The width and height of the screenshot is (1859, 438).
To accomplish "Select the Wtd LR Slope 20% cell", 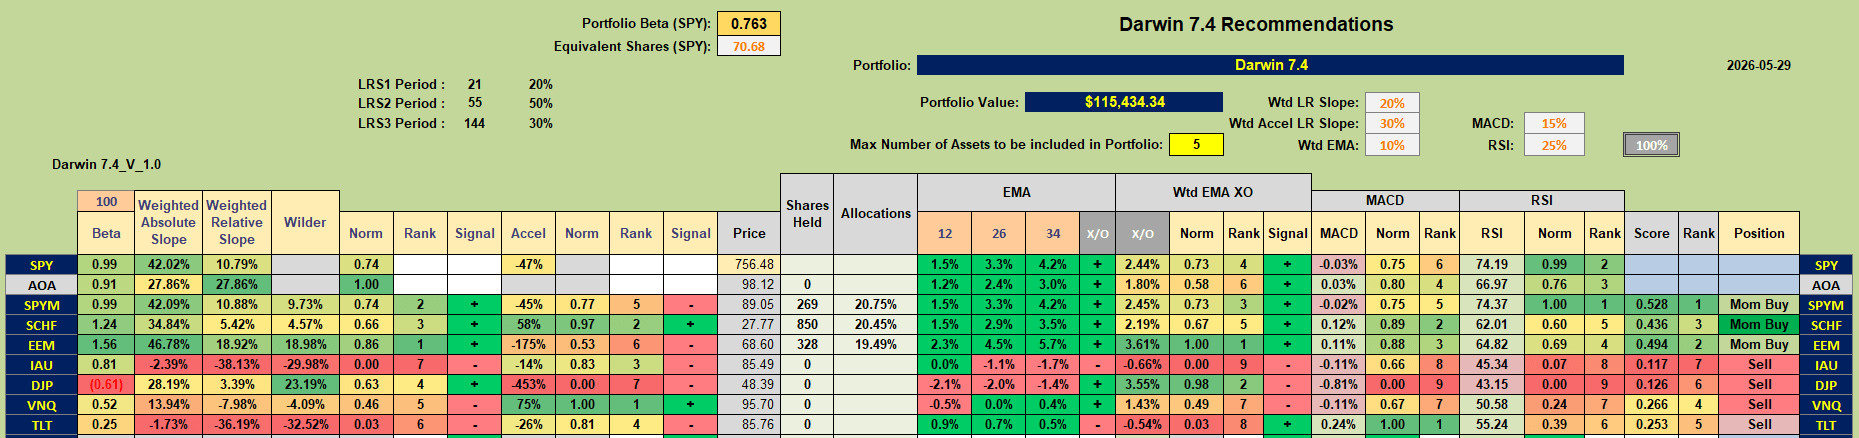I will coord(1392,103).
